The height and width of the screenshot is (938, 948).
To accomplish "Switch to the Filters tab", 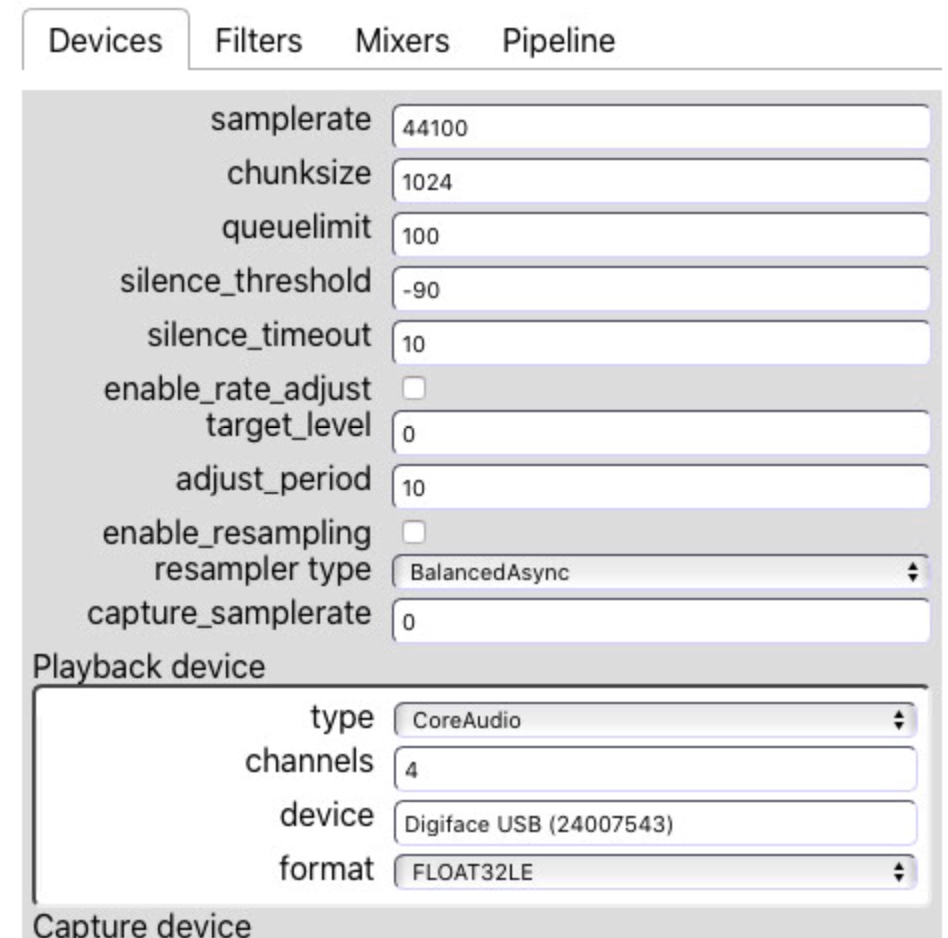I will pyautogui.click(x=258, y=41).
